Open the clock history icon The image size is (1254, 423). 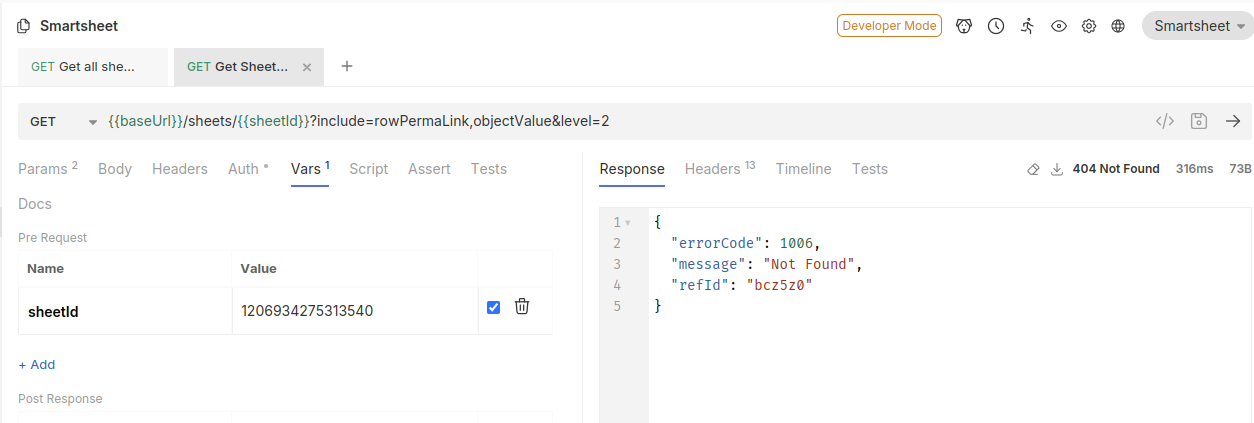tap(996, 26)
